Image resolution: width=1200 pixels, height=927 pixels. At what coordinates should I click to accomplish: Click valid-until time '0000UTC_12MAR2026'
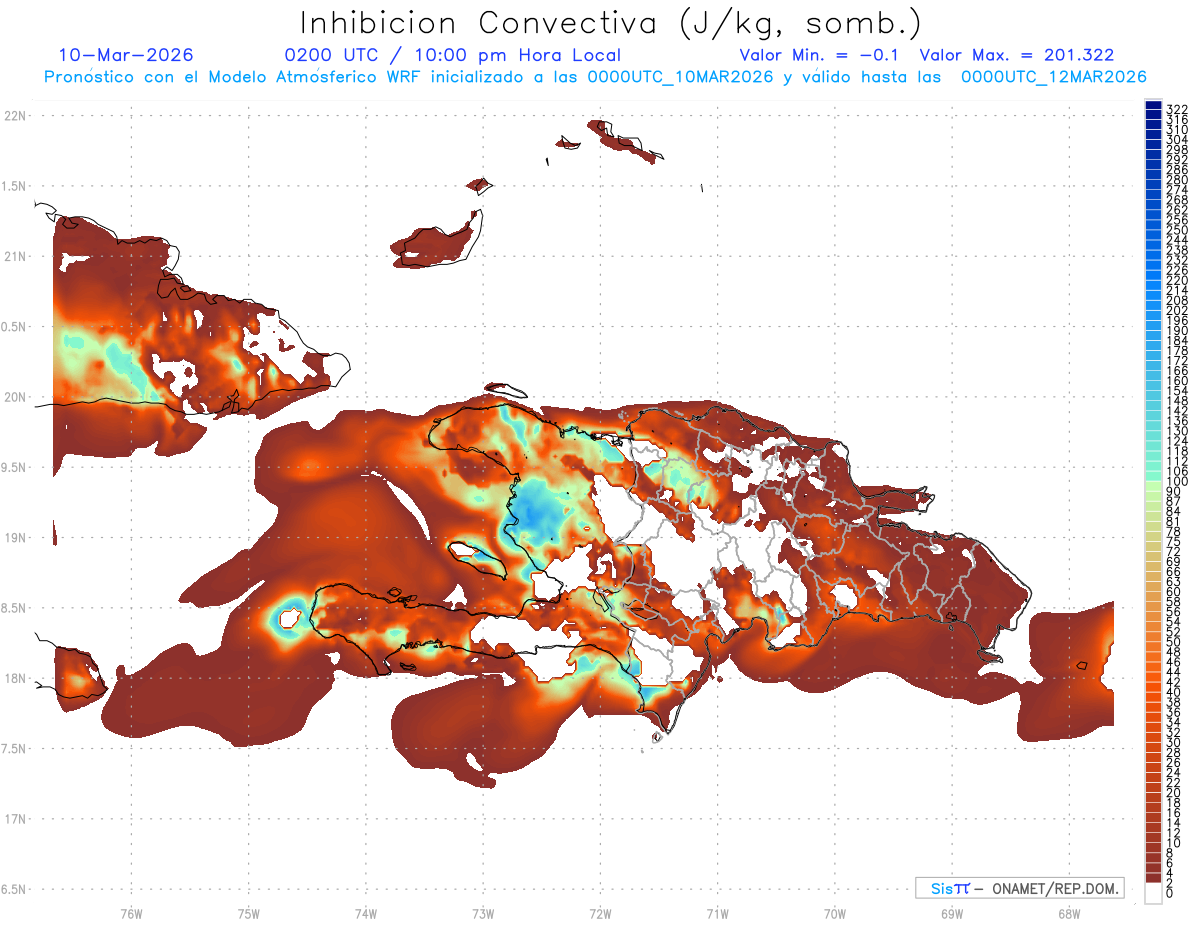(1054, 76)
